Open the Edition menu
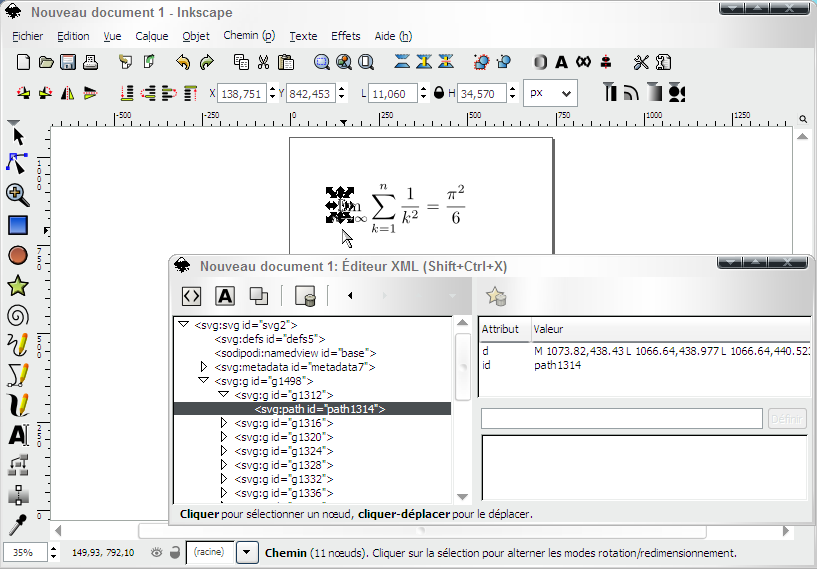 [x=73, y=36]
